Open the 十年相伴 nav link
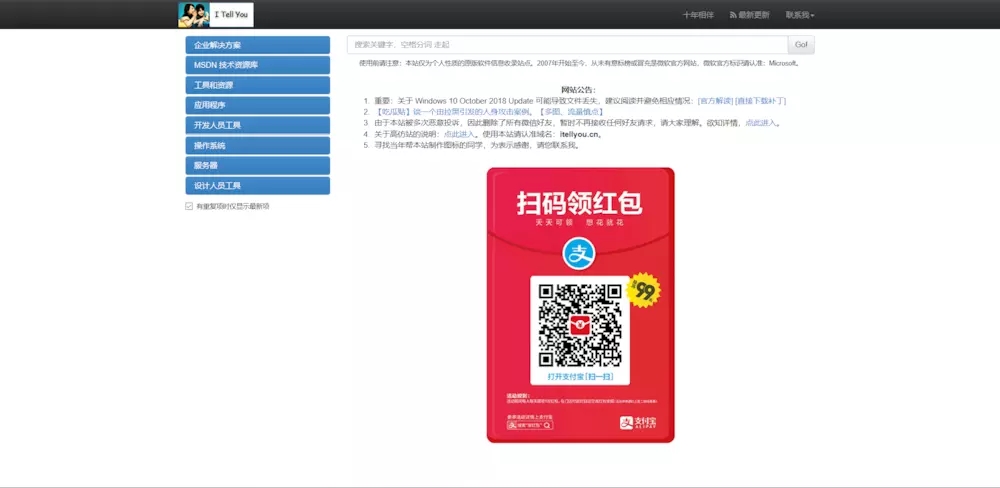This screenshot has width=1000, height=488. 698,15
